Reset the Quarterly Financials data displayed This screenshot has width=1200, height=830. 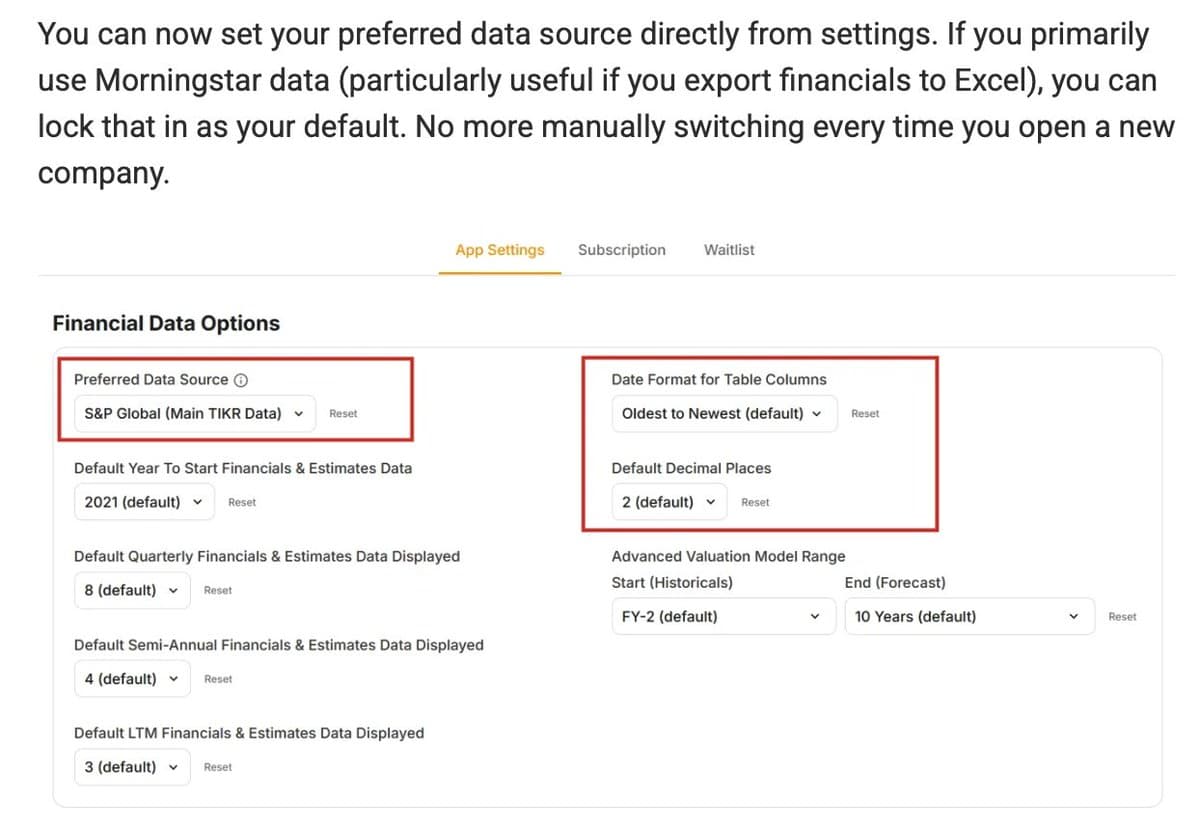[x=218, y=591]
